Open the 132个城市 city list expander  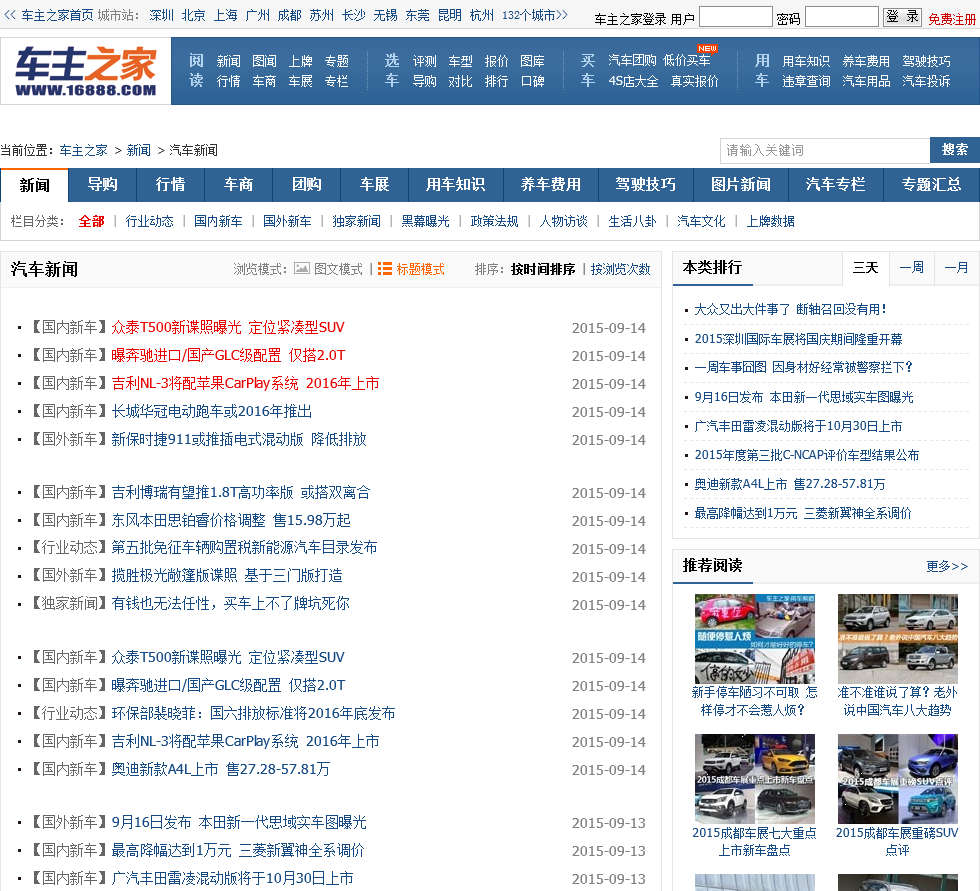coord(535,15)
